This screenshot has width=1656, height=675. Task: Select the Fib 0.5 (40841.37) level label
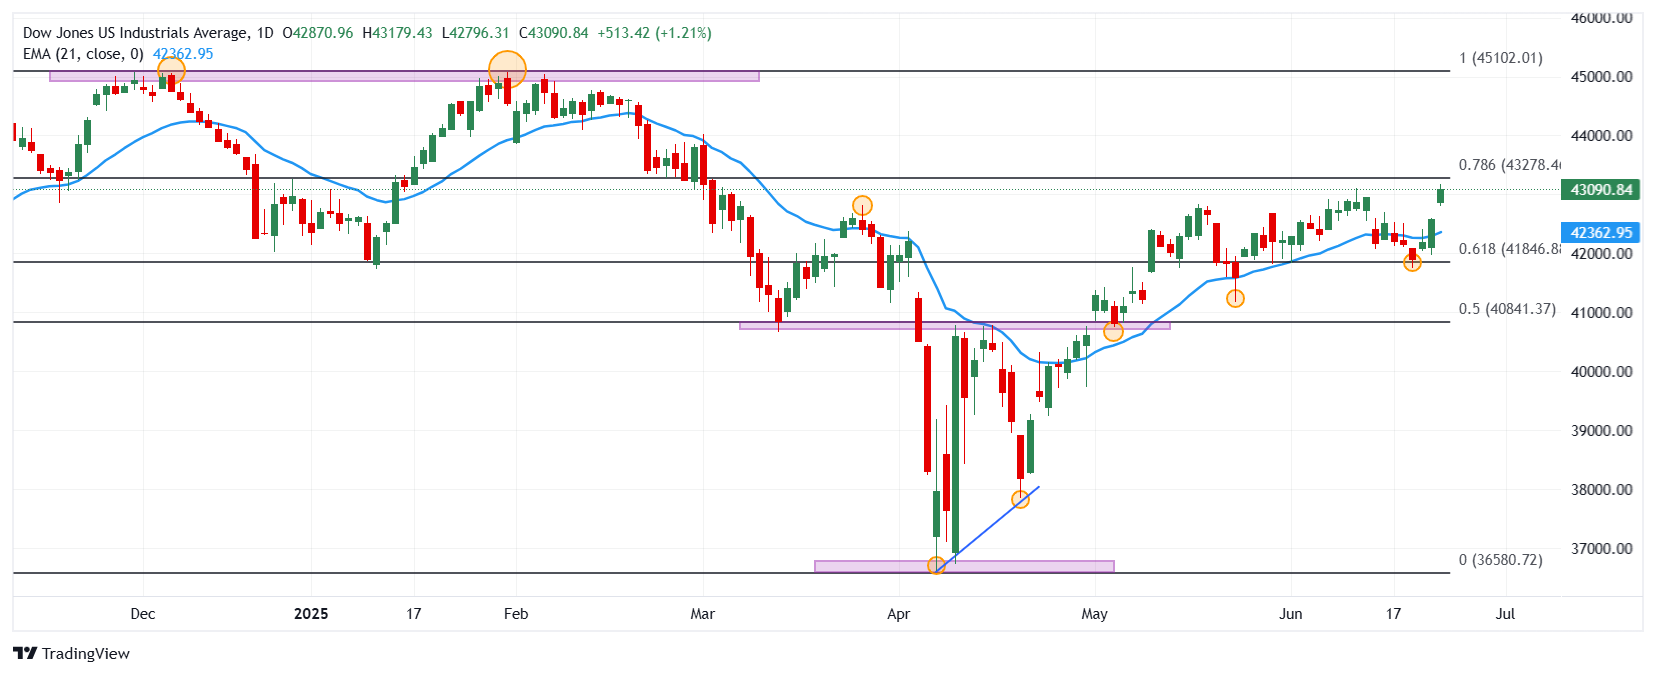1507,309
